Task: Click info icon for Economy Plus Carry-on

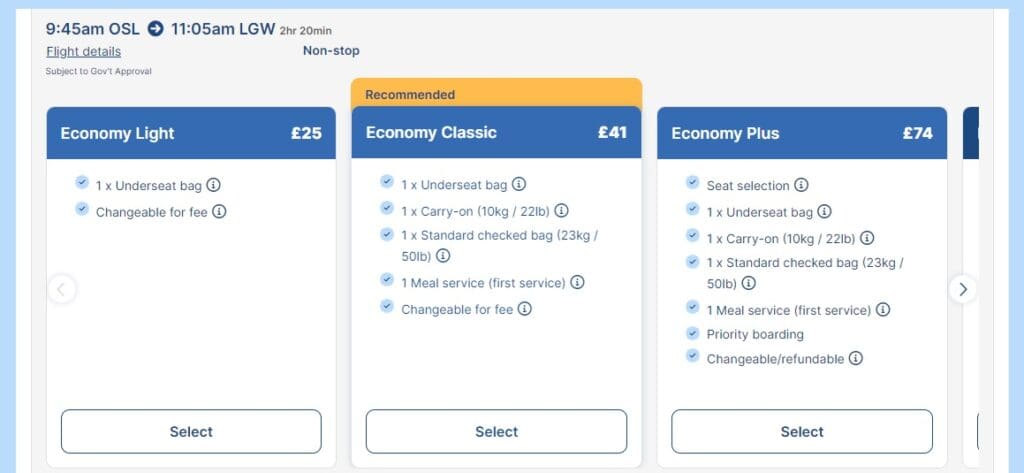Action: pos(867,238)
